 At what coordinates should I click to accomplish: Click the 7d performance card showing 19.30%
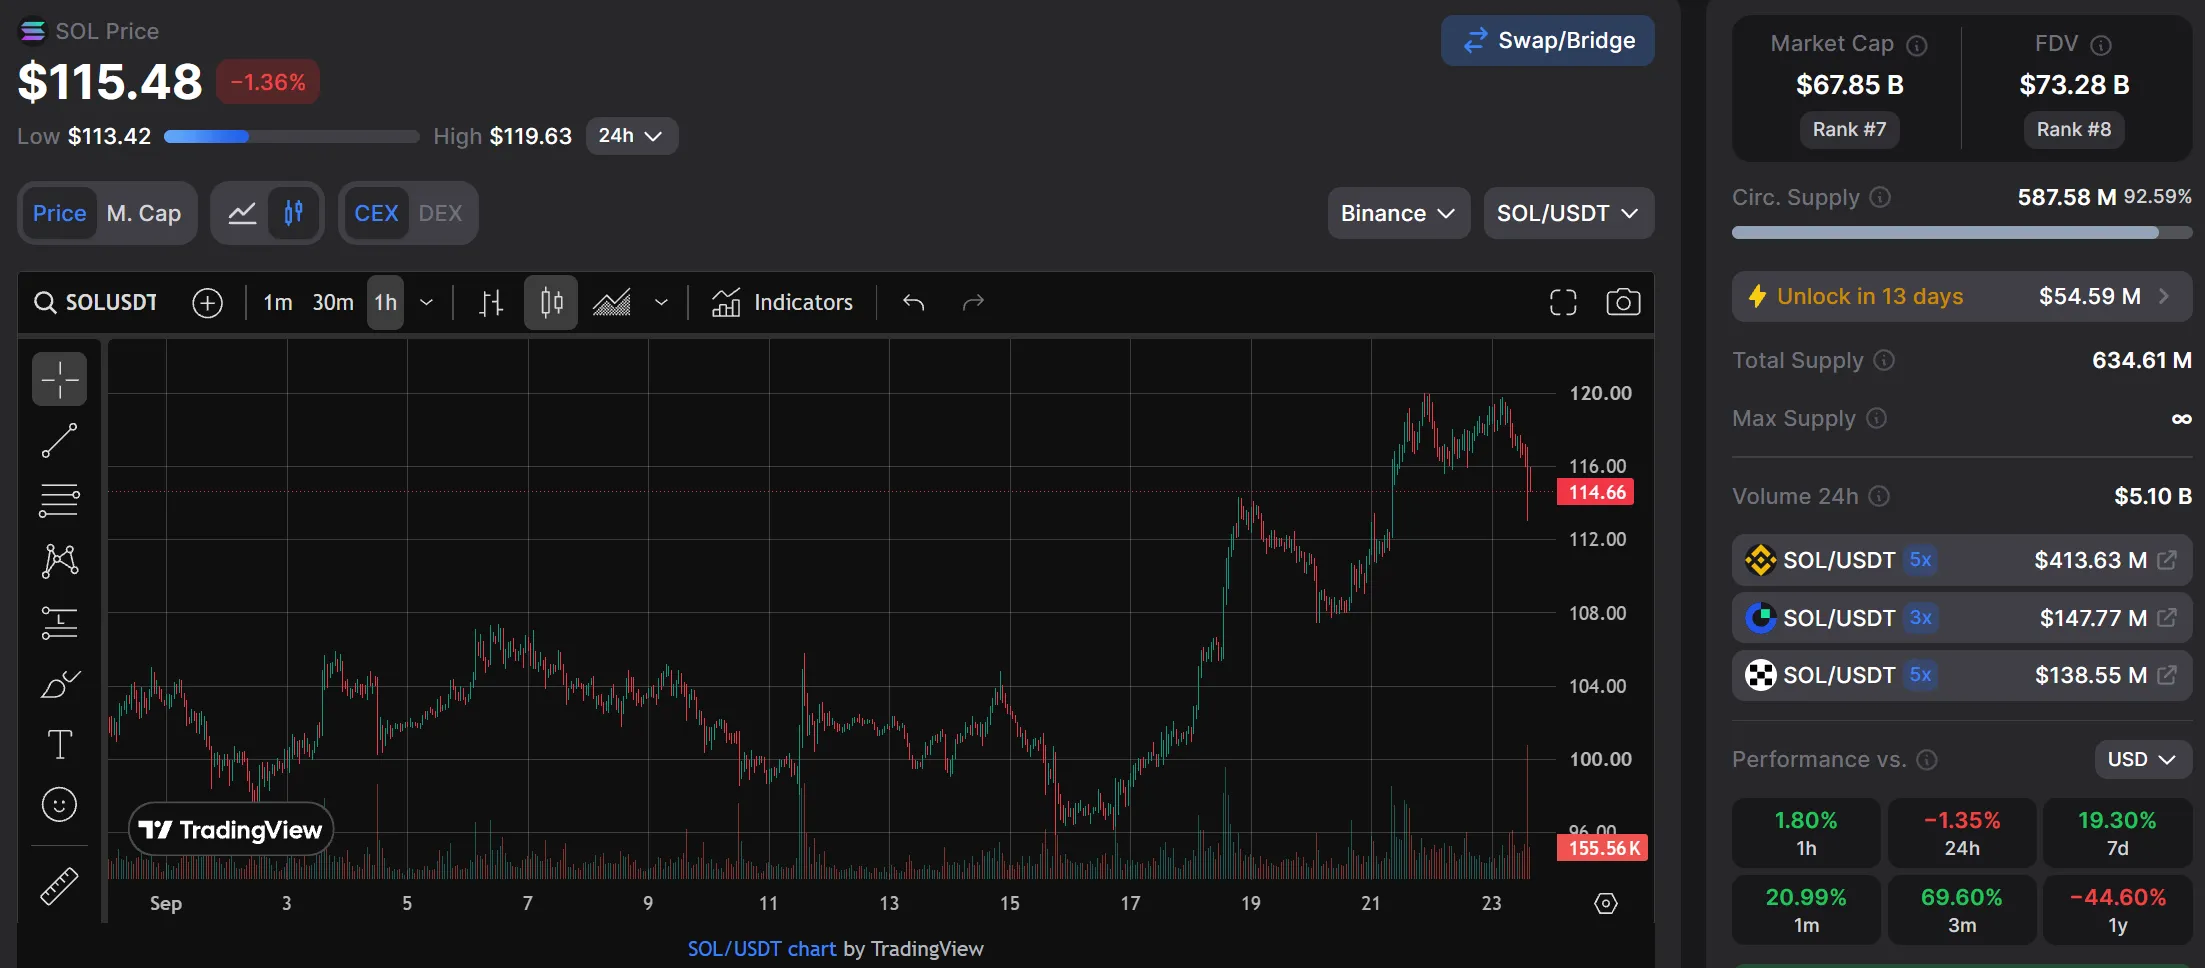[2117, 833]
